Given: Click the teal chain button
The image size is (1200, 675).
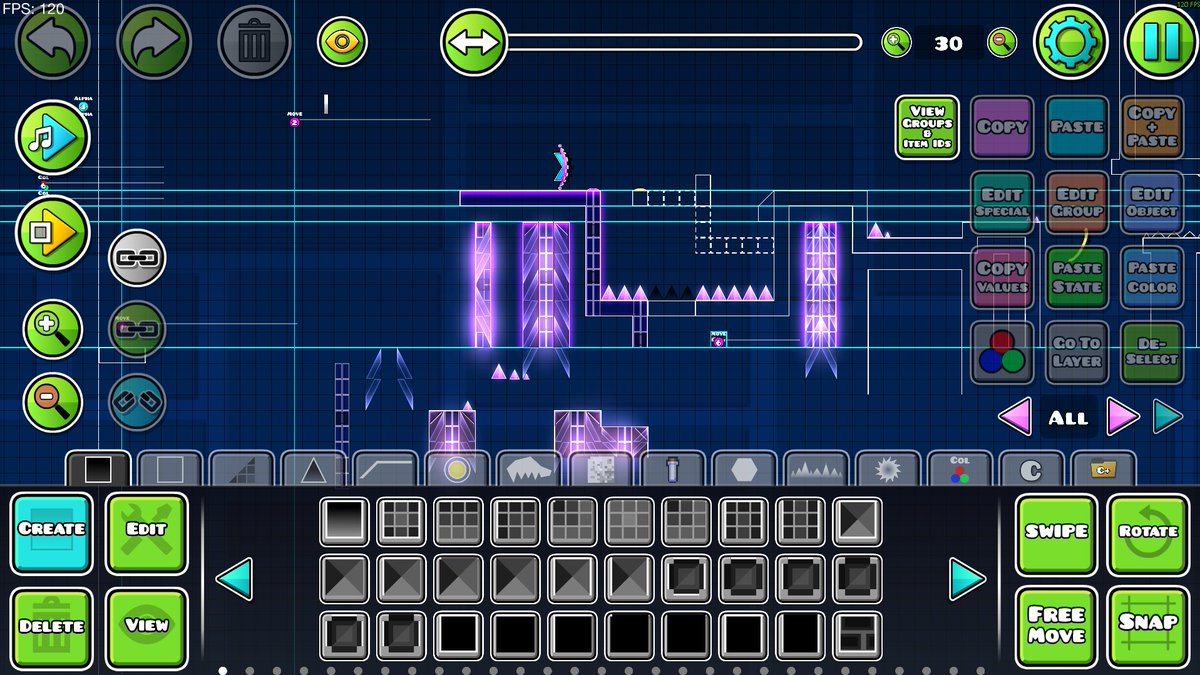Looking at the screenshot, I should point(137,402).
